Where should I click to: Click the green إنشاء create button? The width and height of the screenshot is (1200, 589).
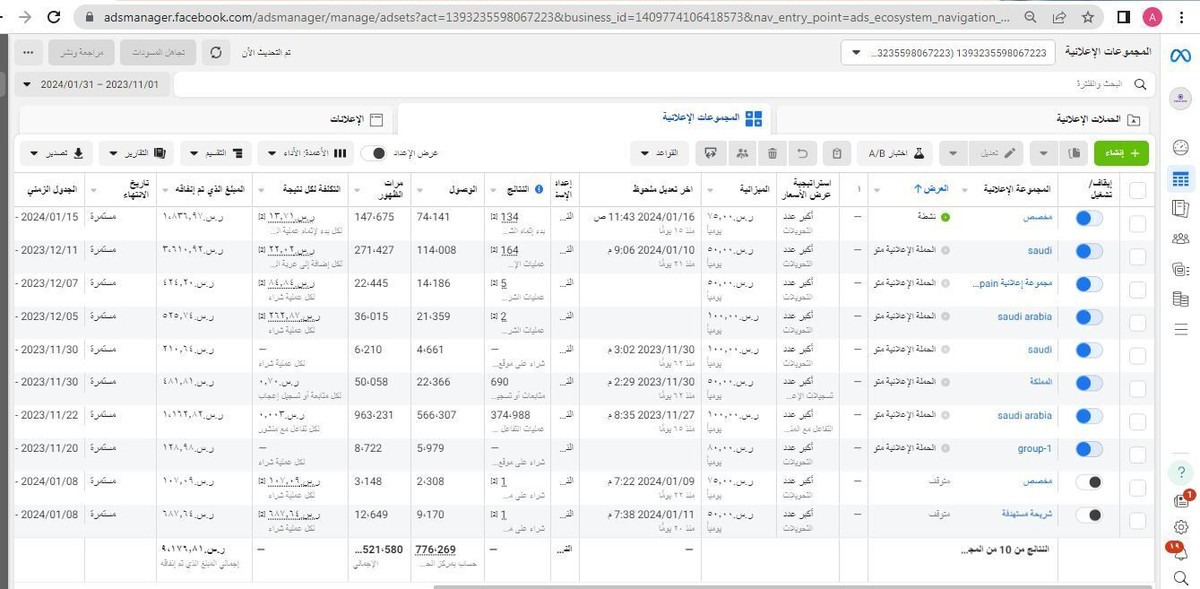tap(1122, 152)
